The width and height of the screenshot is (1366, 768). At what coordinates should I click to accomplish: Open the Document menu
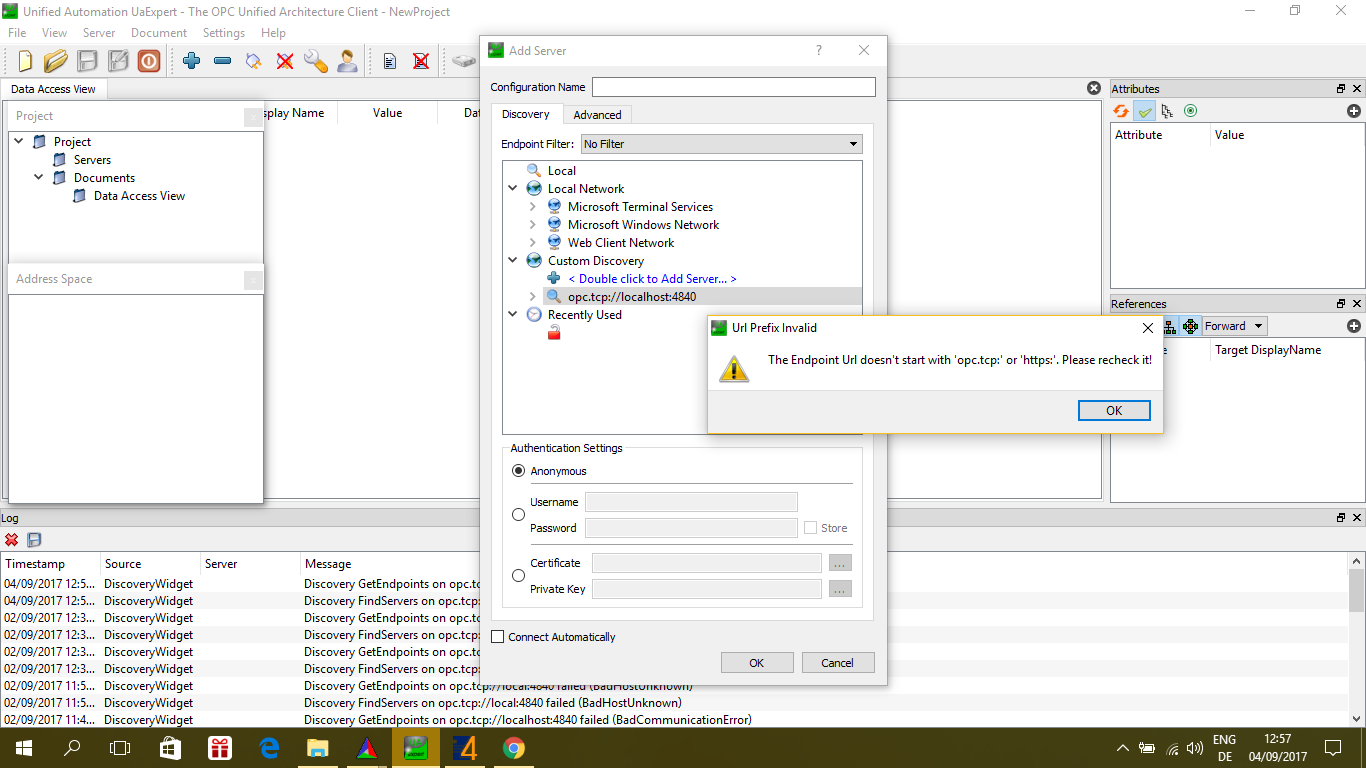[159, 33]
